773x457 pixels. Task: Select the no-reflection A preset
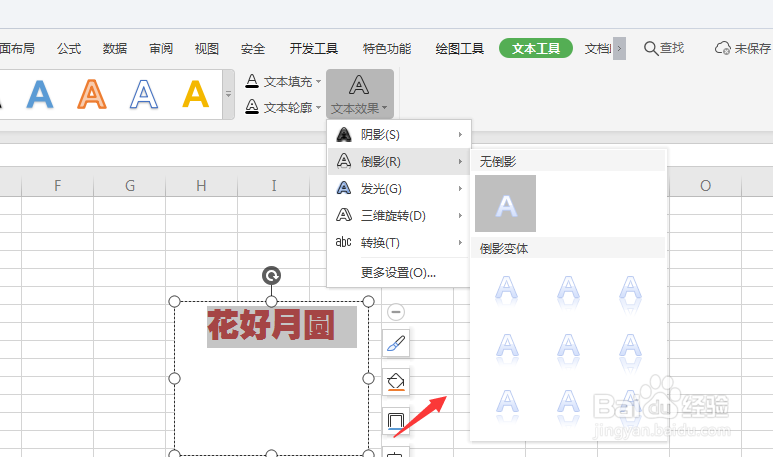505,204
